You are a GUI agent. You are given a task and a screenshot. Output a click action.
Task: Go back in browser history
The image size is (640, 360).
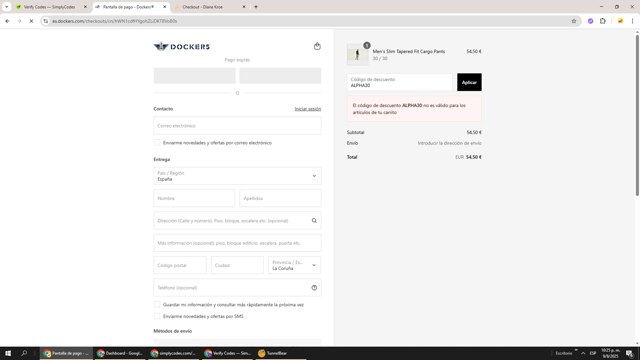pyautogui.click(x=7, y=21)
